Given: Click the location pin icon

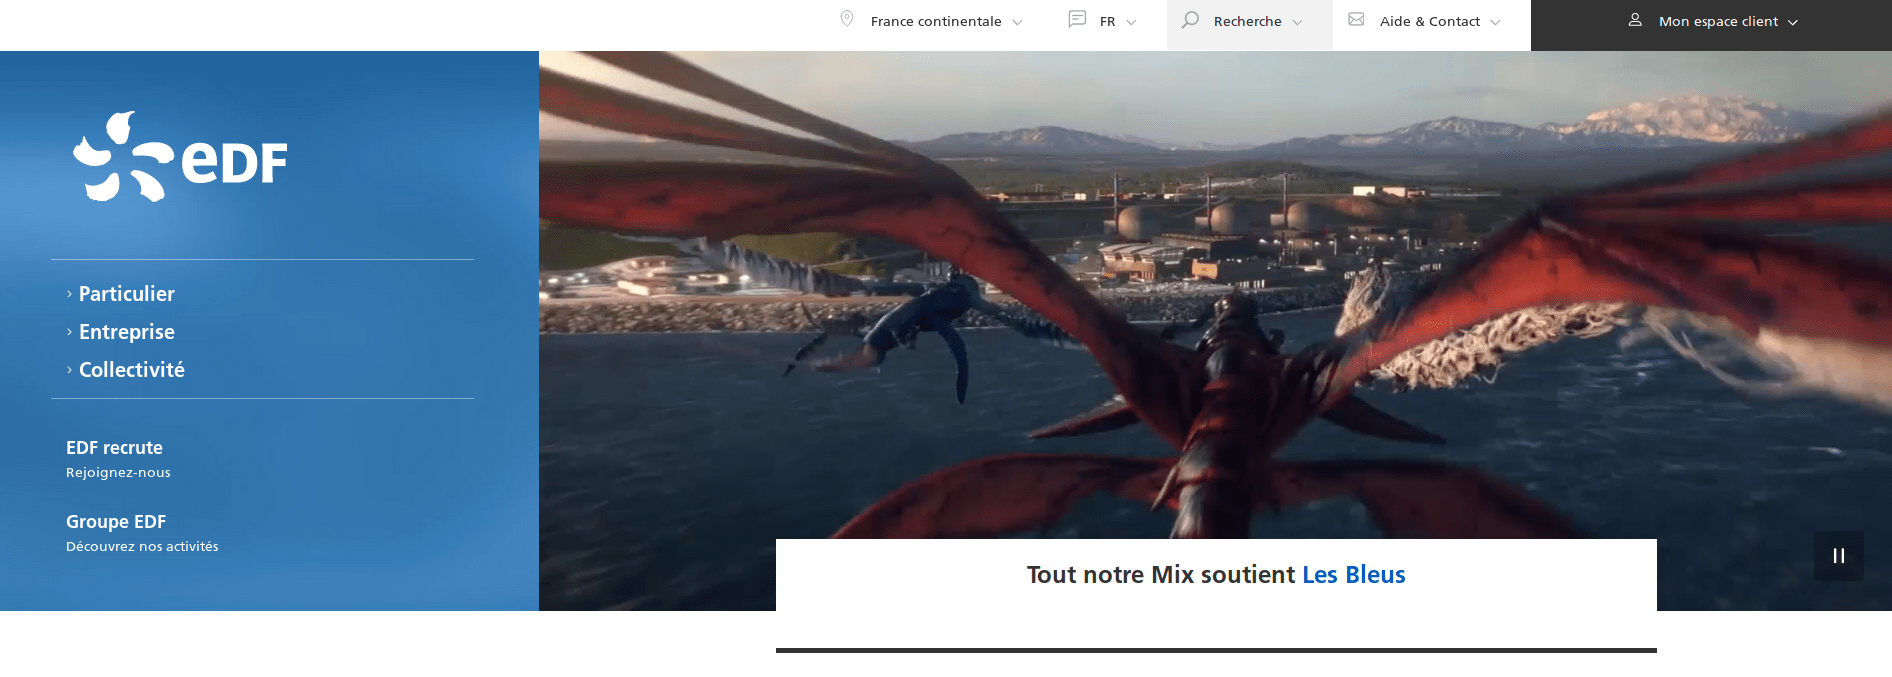Looking at the screenshot, I should click(847, 19).
